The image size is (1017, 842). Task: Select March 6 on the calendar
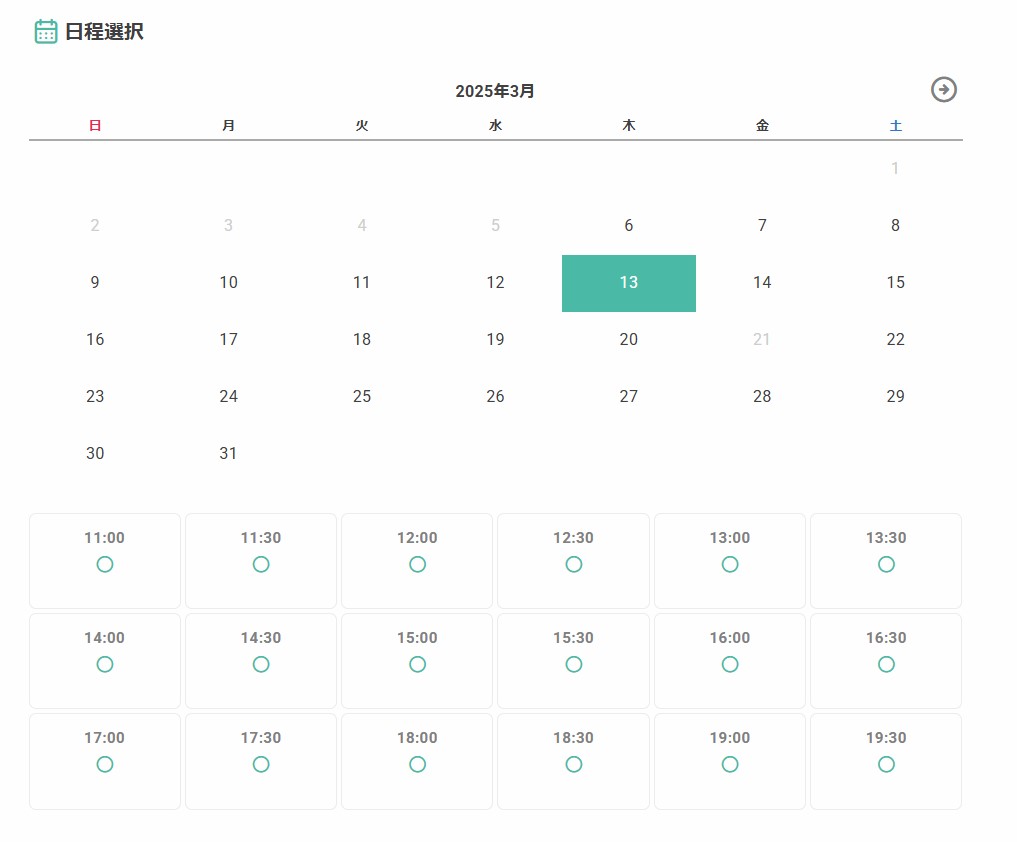pyautogui.click(x=628, y=226)
